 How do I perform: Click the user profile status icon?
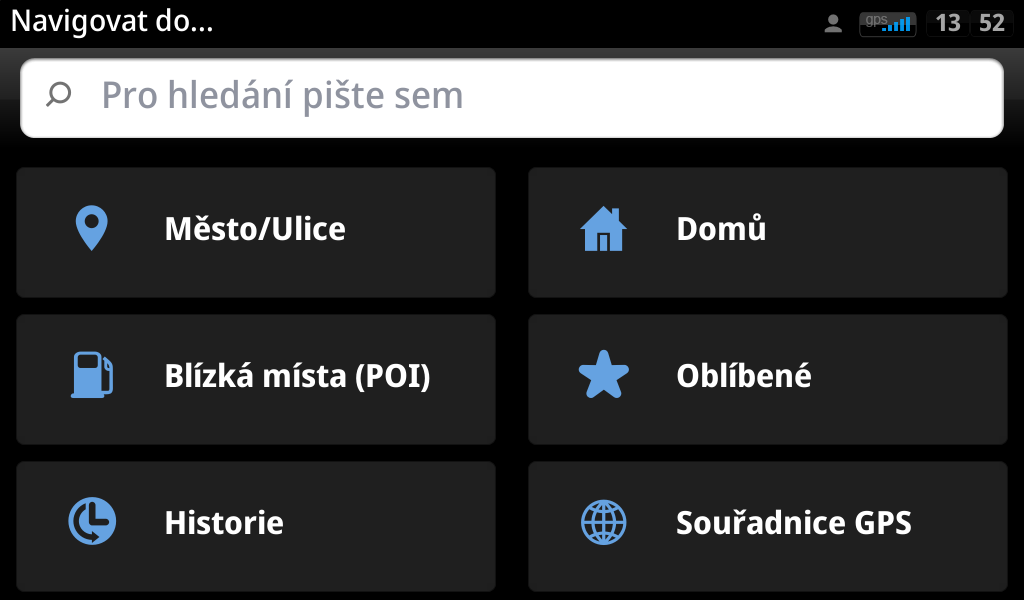coord(833,23)
